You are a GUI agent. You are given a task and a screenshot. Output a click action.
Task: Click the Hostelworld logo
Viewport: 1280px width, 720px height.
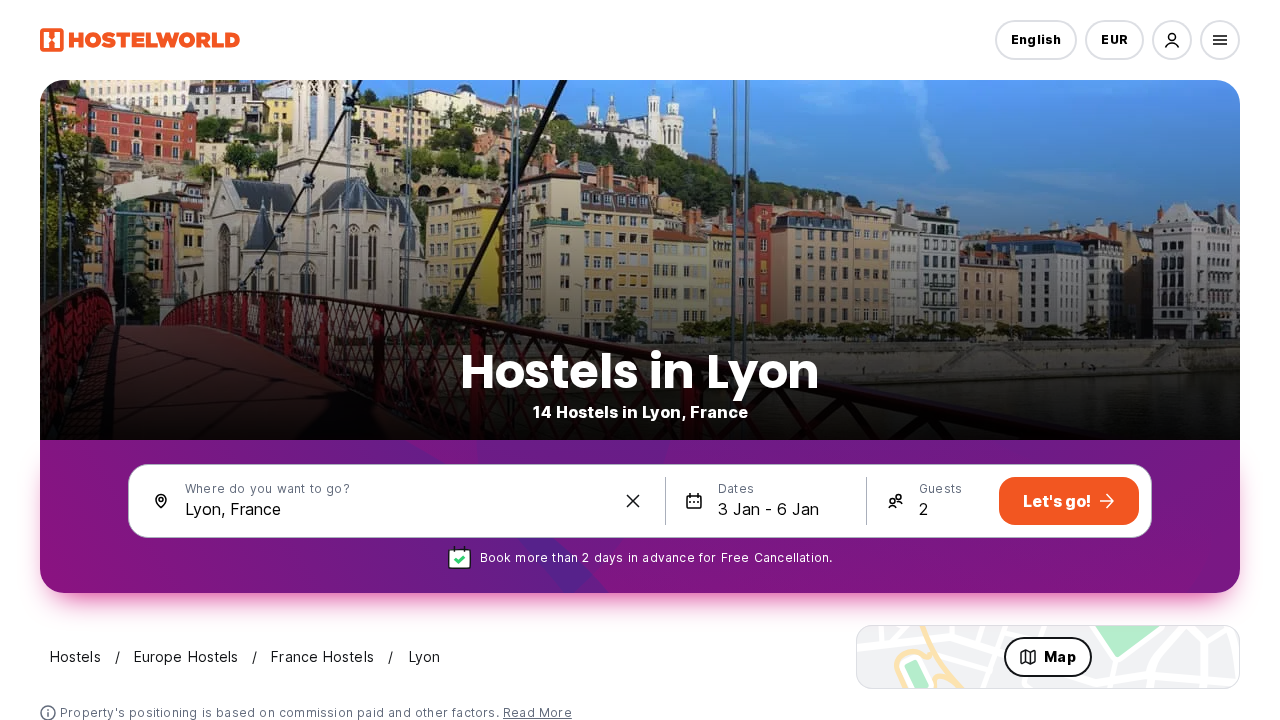(x=140, y=40)
